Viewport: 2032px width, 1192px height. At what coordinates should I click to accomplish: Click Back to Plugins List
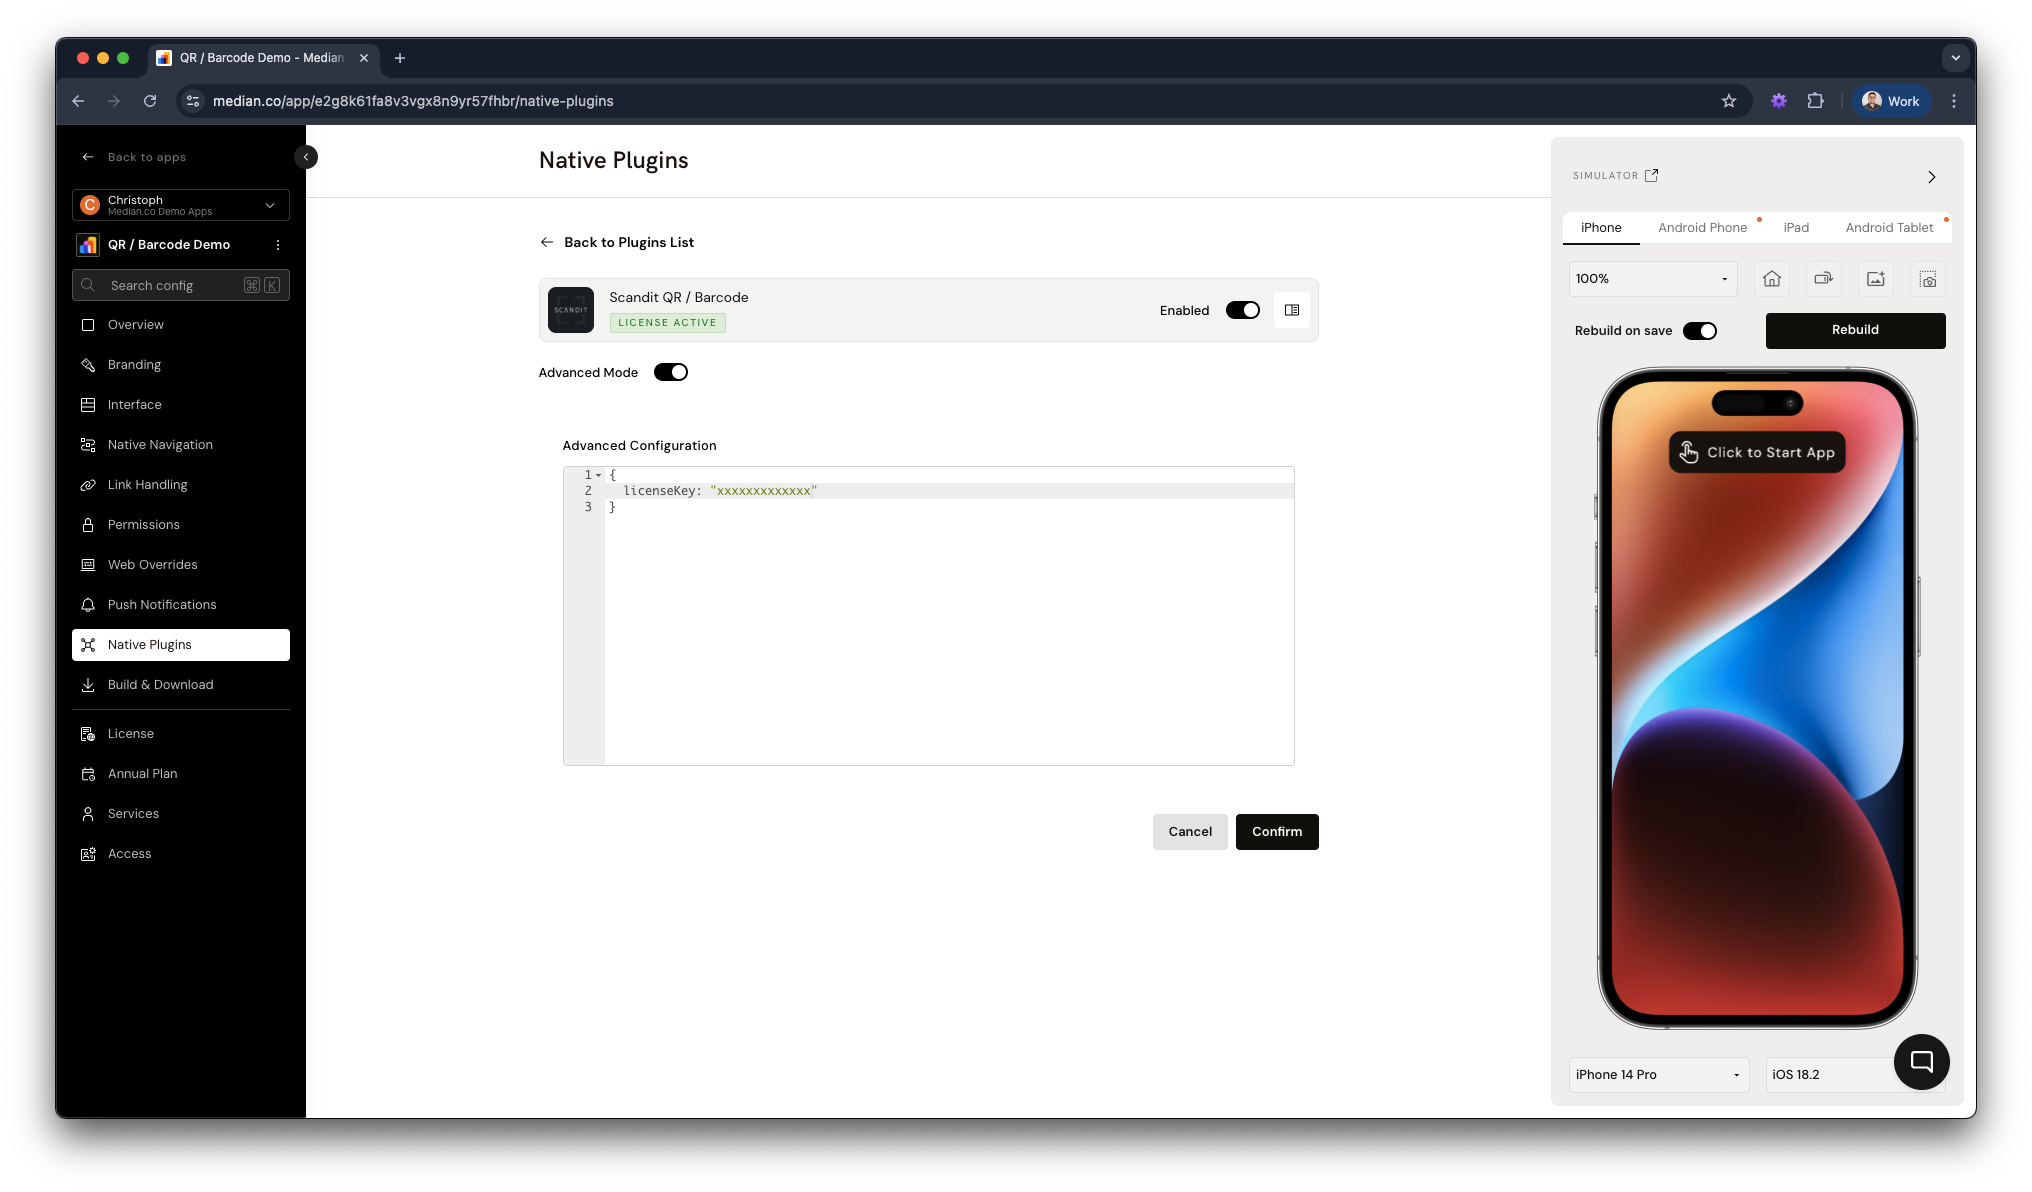[617, 242]
